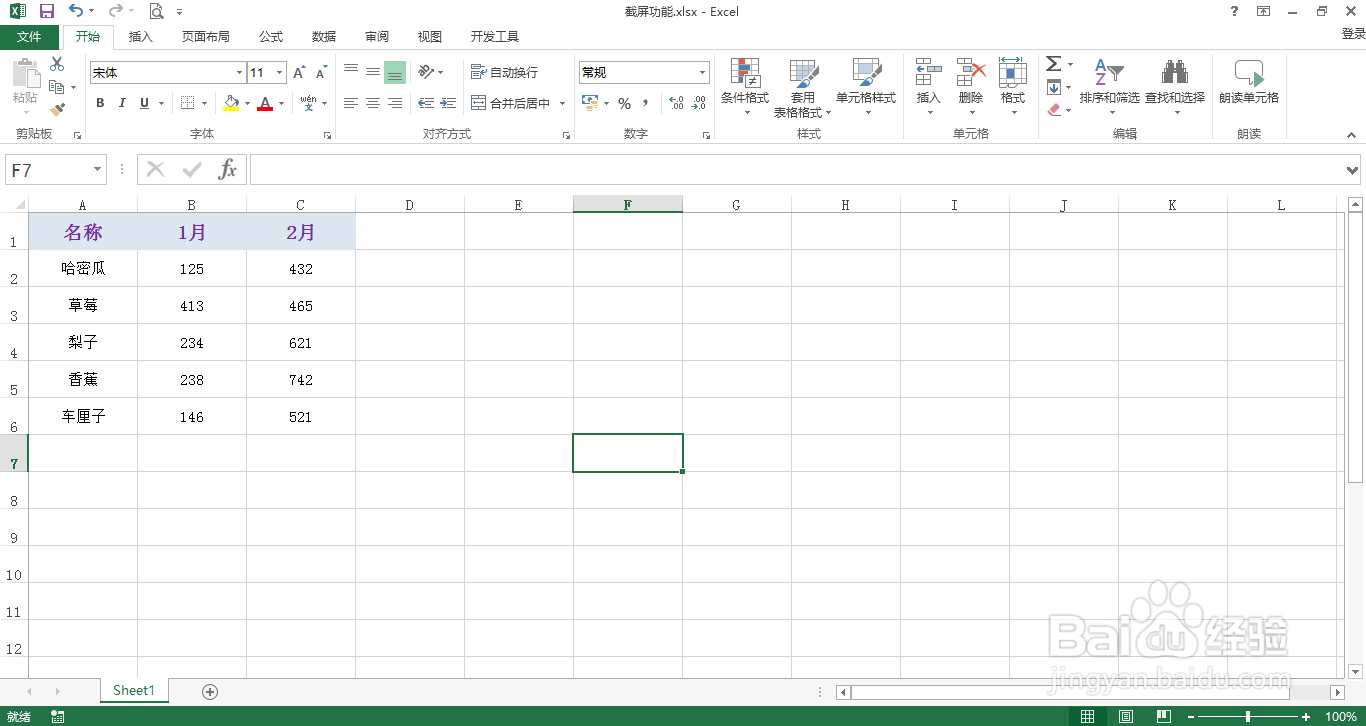Switch to the 插入 ribbon tab

(x=140, y=36)
